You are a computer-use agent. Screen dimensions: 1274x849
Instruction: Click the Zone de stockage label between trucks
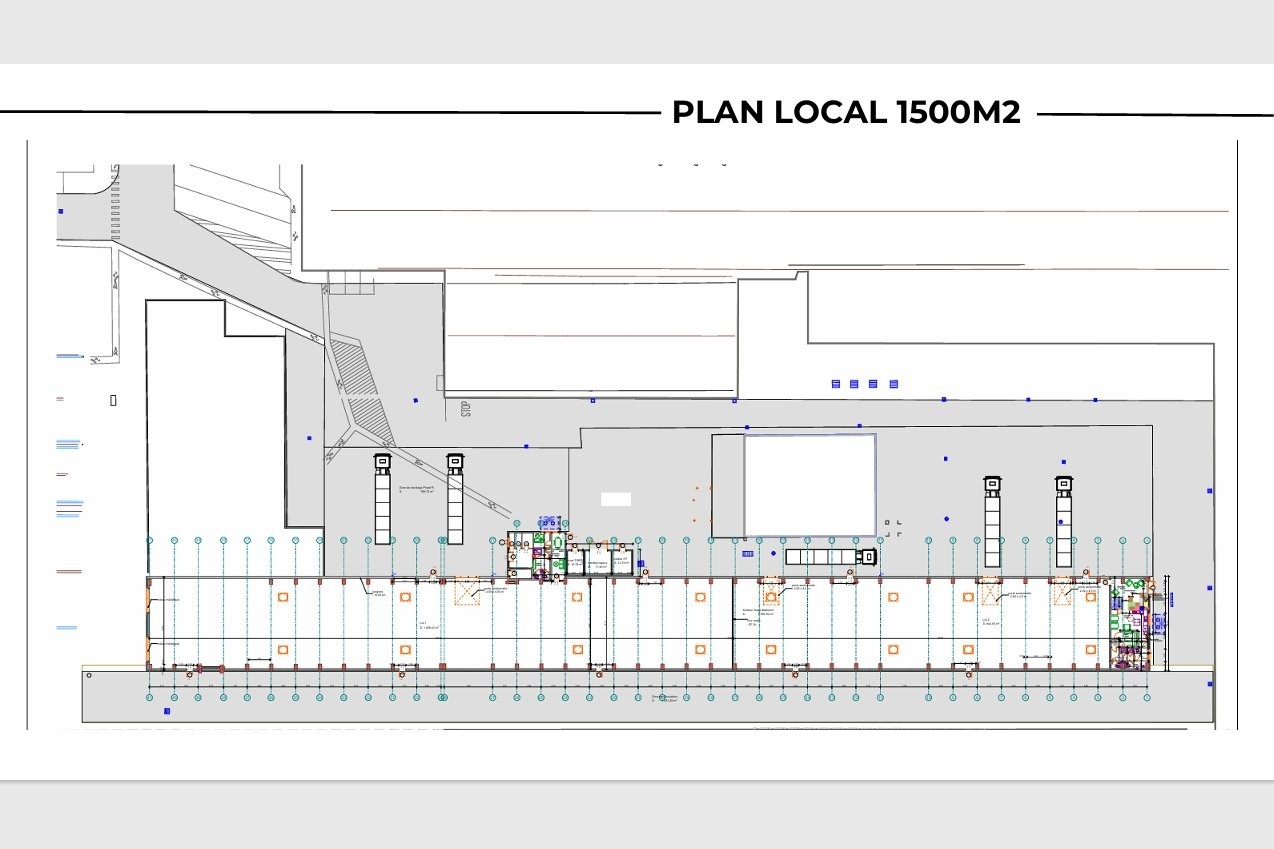coord(415,490)
